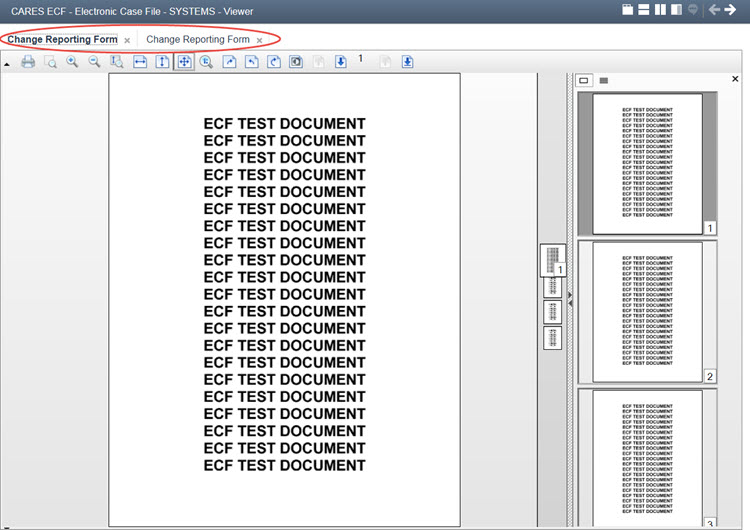Select the first Change Reporting Form tab
The image size is (750, 530).
[x=62, y=40]
